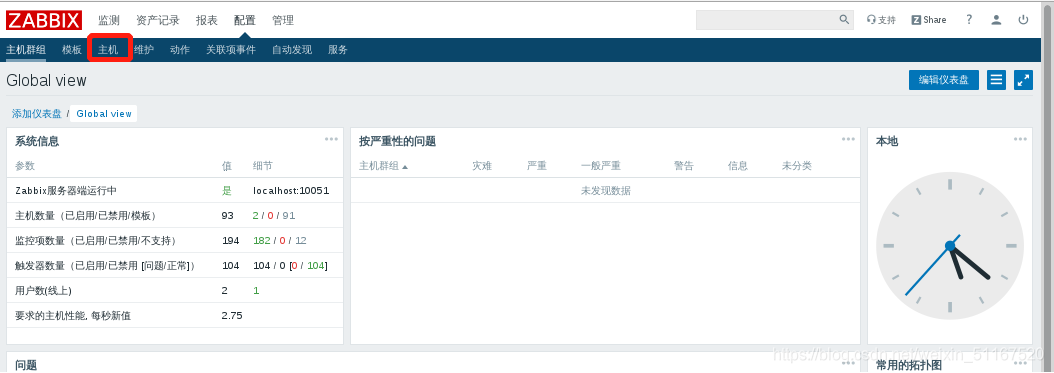Click the search magnifier icon
The image size is (1054, 373).
[844, 20]
